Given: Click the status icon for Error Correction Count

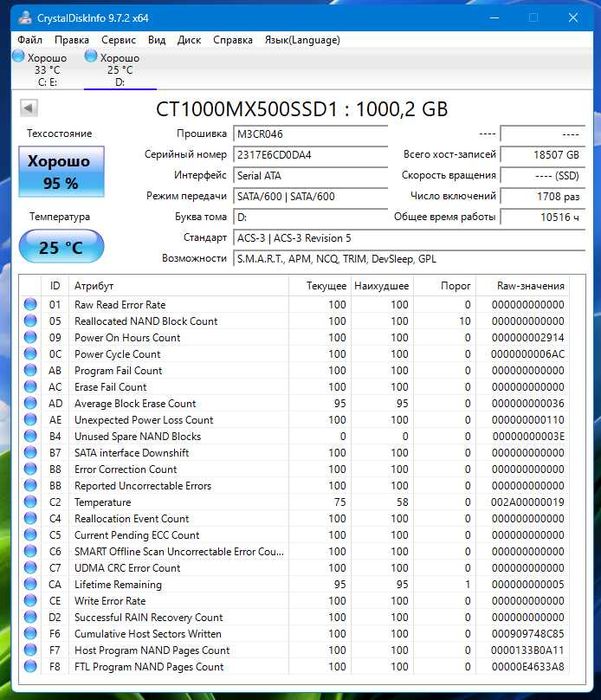Looking at the screenshot, I should click(30, 469).
